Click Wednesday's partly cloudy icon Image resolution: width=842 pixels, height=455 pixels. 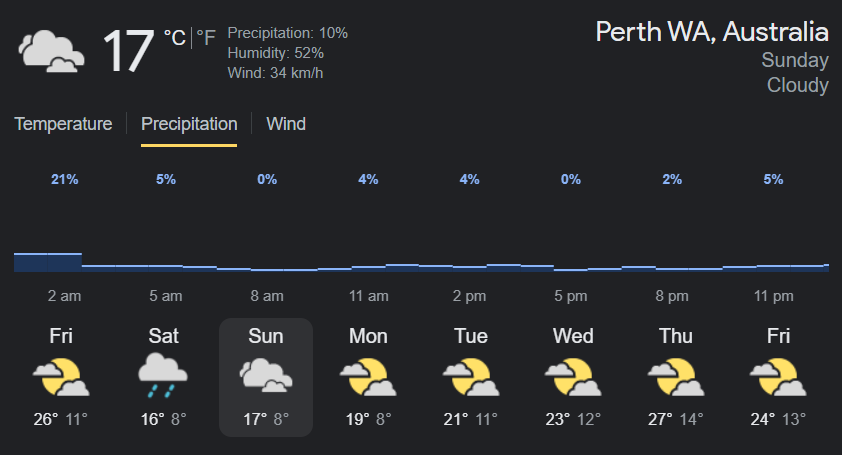tap(573, 377)
